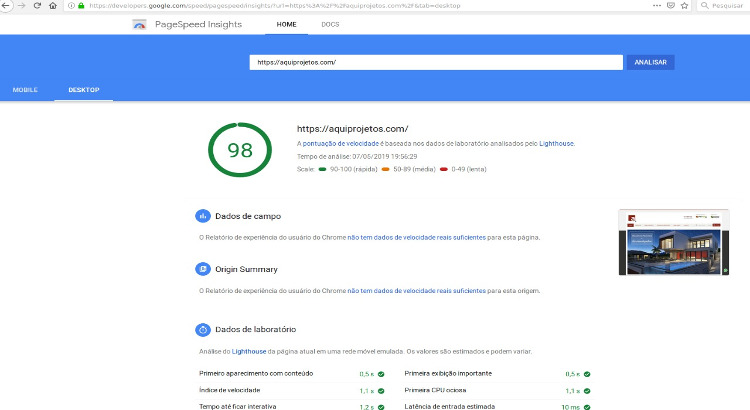750x410 pixels.
Task: Click the browser address bar URL
Action: (x=275, y=6)
